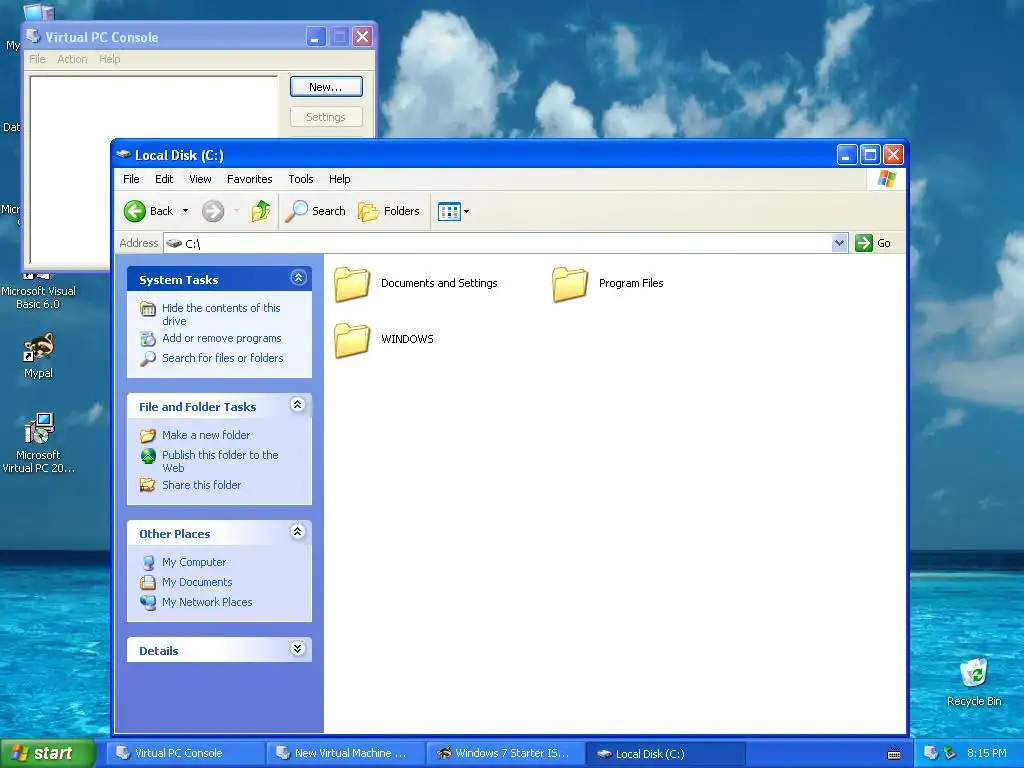Select the Documents and Settings folder icon

tap(353, 283)
